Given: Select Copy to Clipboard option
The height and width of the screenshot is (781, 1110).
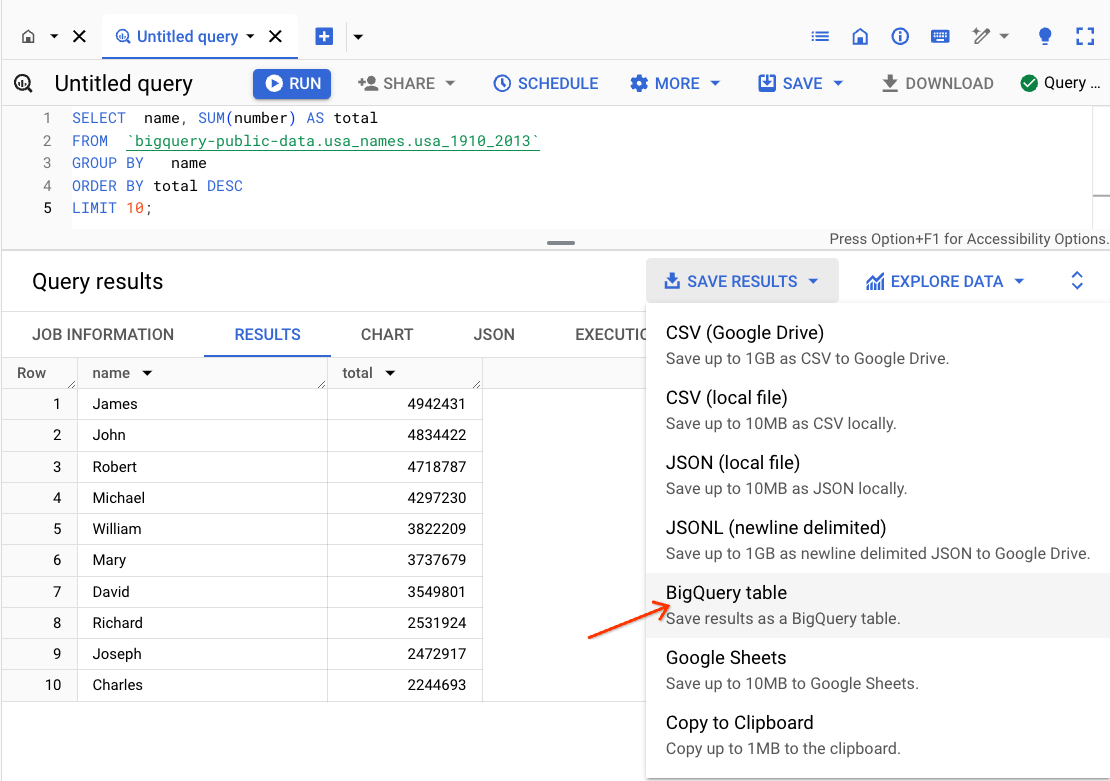Looking at the screenshot, I should click(x=739, y=722).
